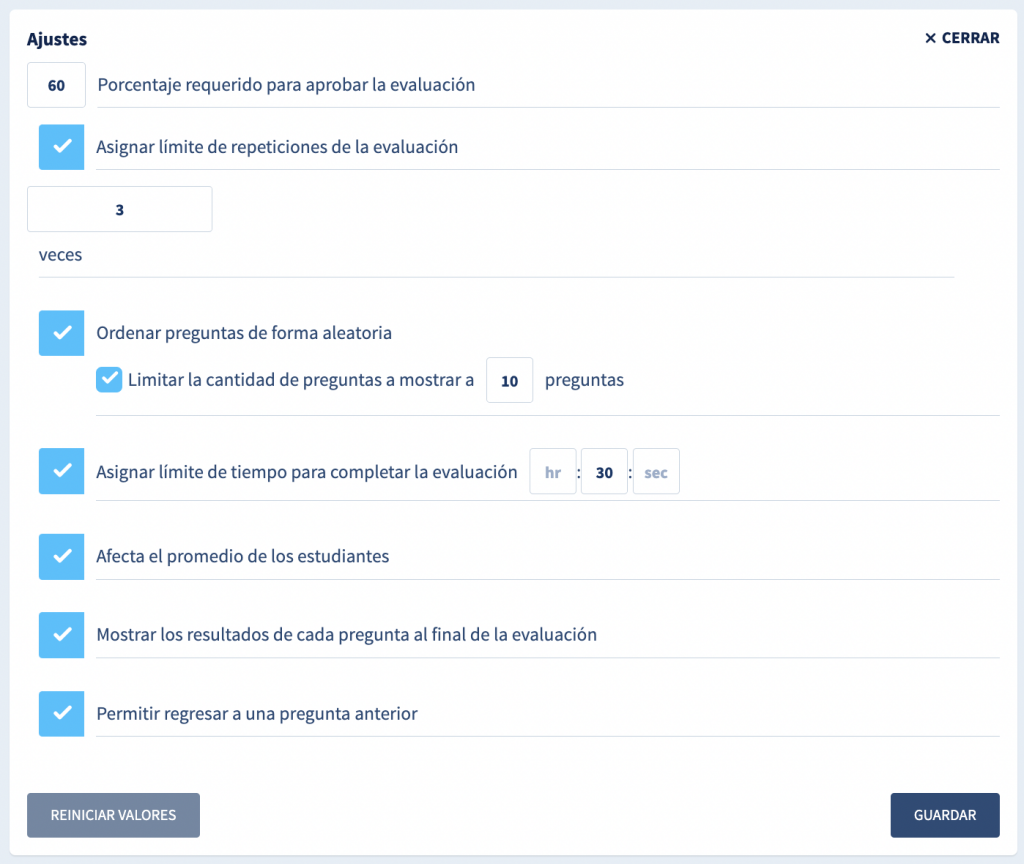Screen dimensions: 1024x864
Task: Click the 'Ordenar preguntas de forma aleatoria' label text
Action: (x=244, y=333)
